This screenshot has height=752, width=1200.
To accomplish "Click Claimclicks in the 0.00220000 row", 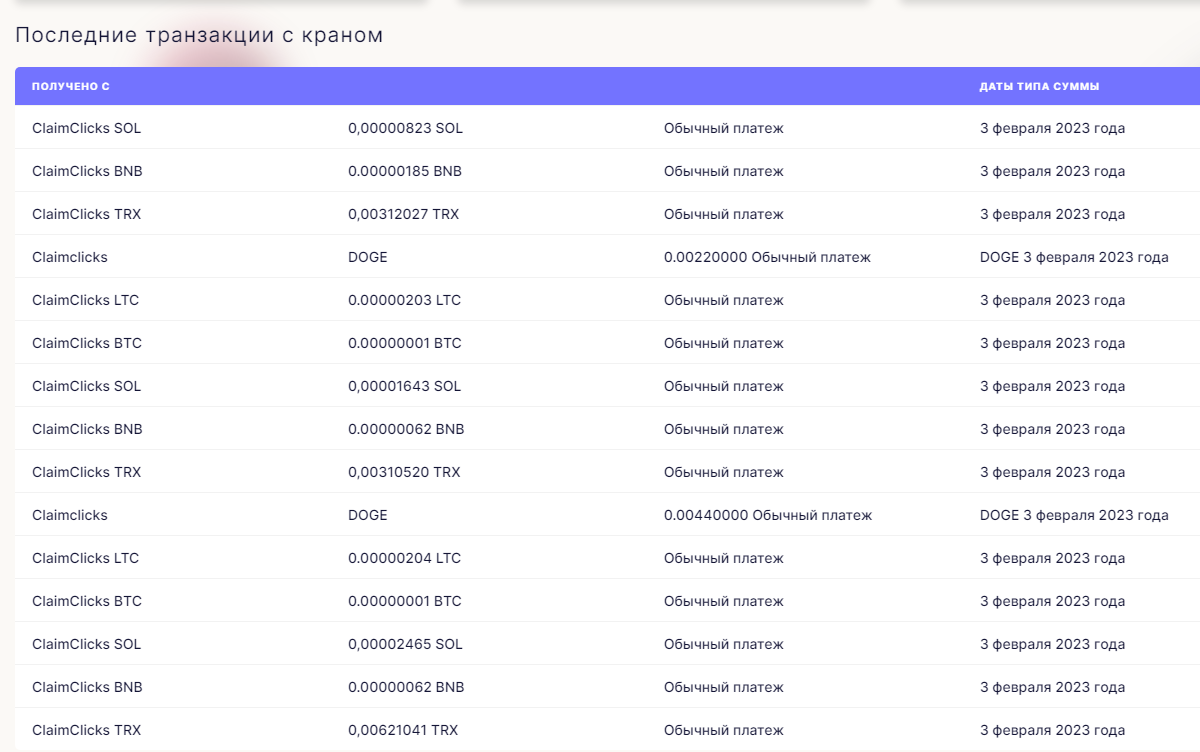I will click(x=70, y=257).
